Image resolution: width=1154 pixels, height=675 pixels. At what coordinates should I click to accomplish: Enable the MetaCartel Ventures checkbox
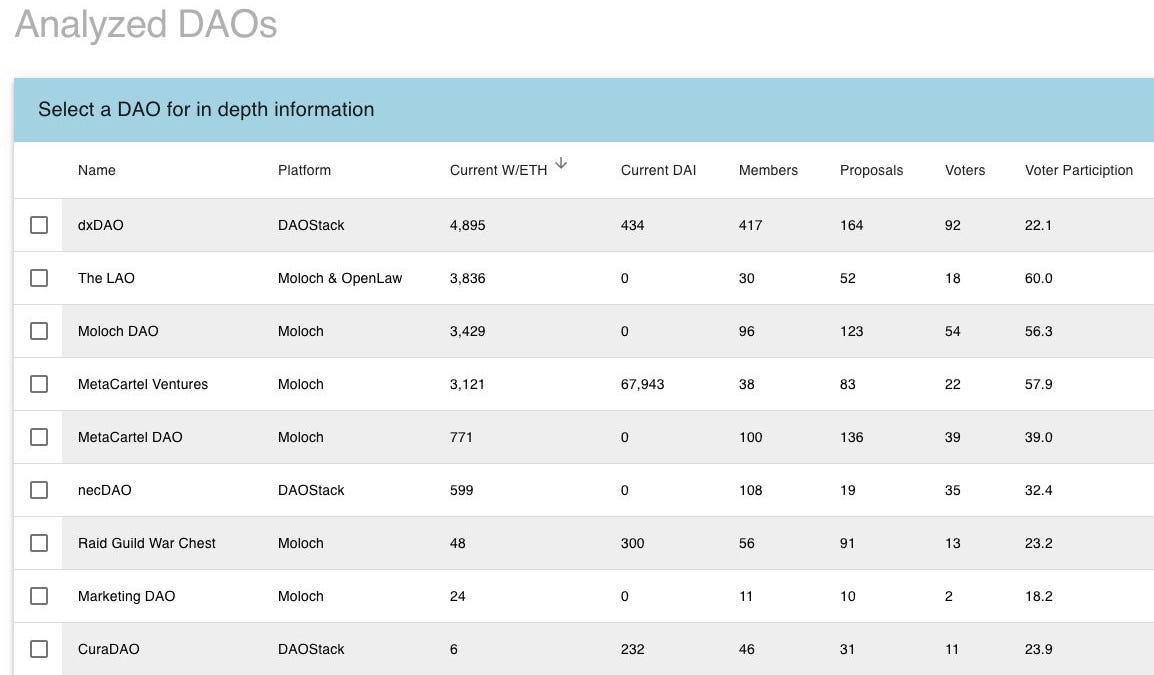click(x=39, y=384)
